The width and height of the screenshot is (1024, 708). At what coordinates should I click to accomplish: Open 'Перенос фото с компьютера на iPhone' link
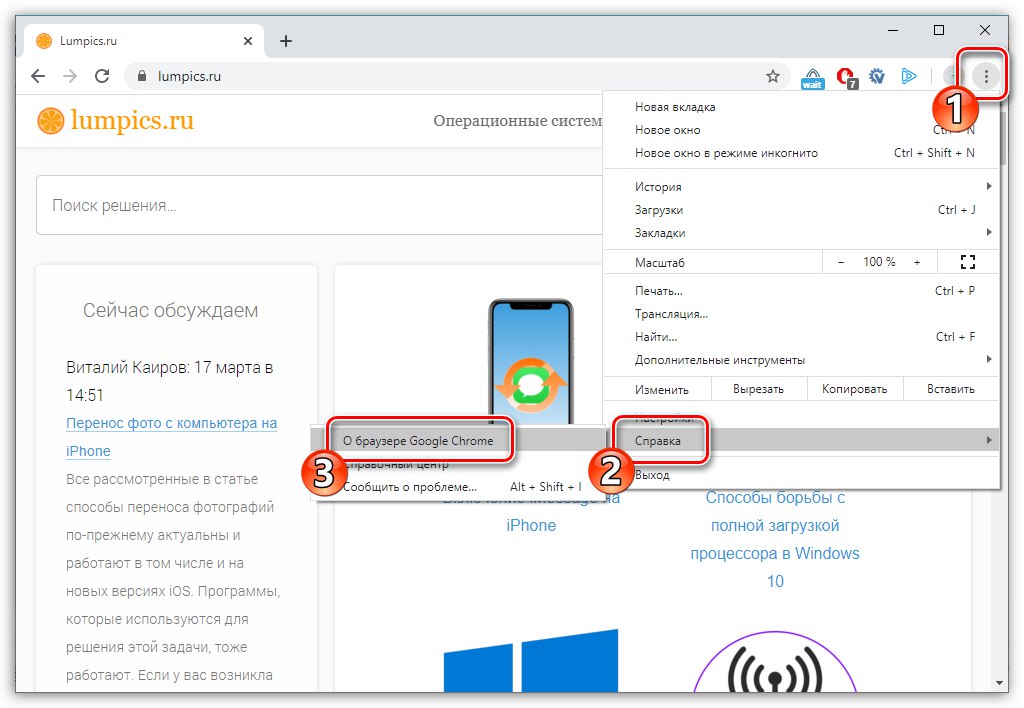coord(171,437)
